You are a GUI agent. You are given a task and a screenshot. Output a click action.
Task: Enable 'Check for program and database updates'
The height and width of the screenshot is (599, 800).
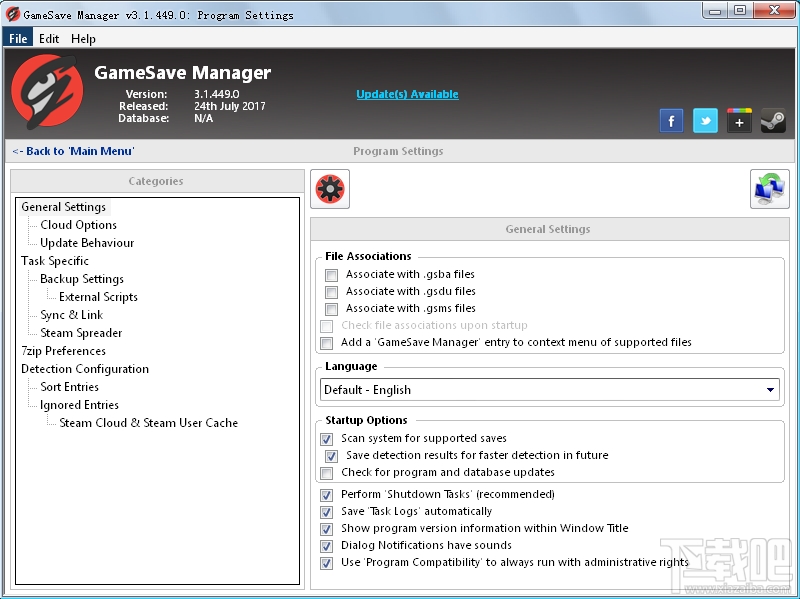(x=326, y=472)
